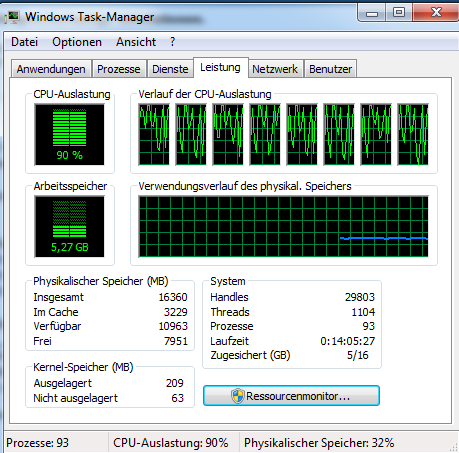Click the Zugesichert (GB) value 5/16
Viewport: 459px width, 453px height.
click(x=358, y=355)
